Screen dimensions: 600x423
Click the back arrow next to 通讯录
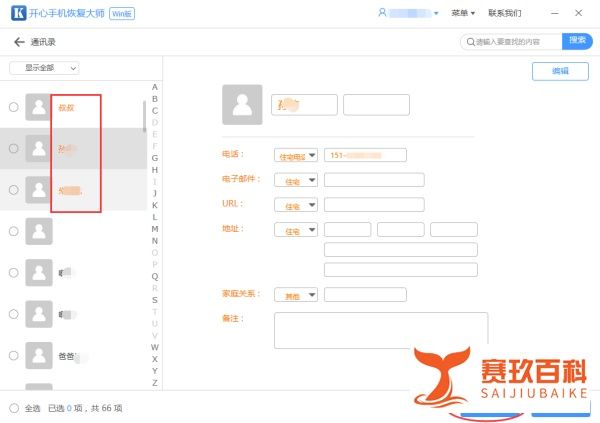coord(19,42)
